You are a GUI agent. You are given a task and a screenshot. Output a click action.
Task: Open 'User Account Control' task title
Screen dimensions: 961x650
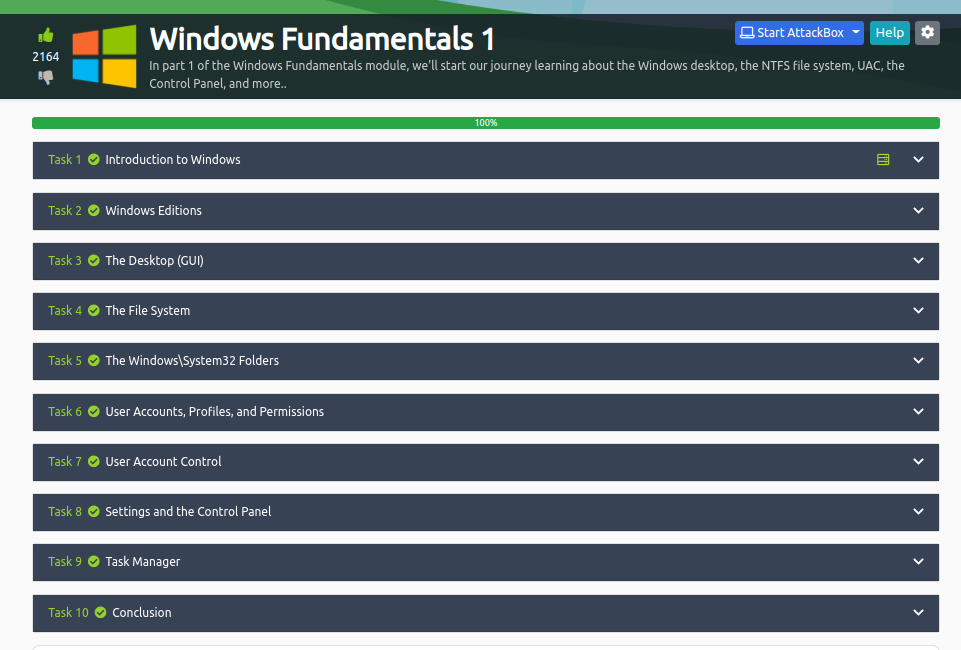163,462
